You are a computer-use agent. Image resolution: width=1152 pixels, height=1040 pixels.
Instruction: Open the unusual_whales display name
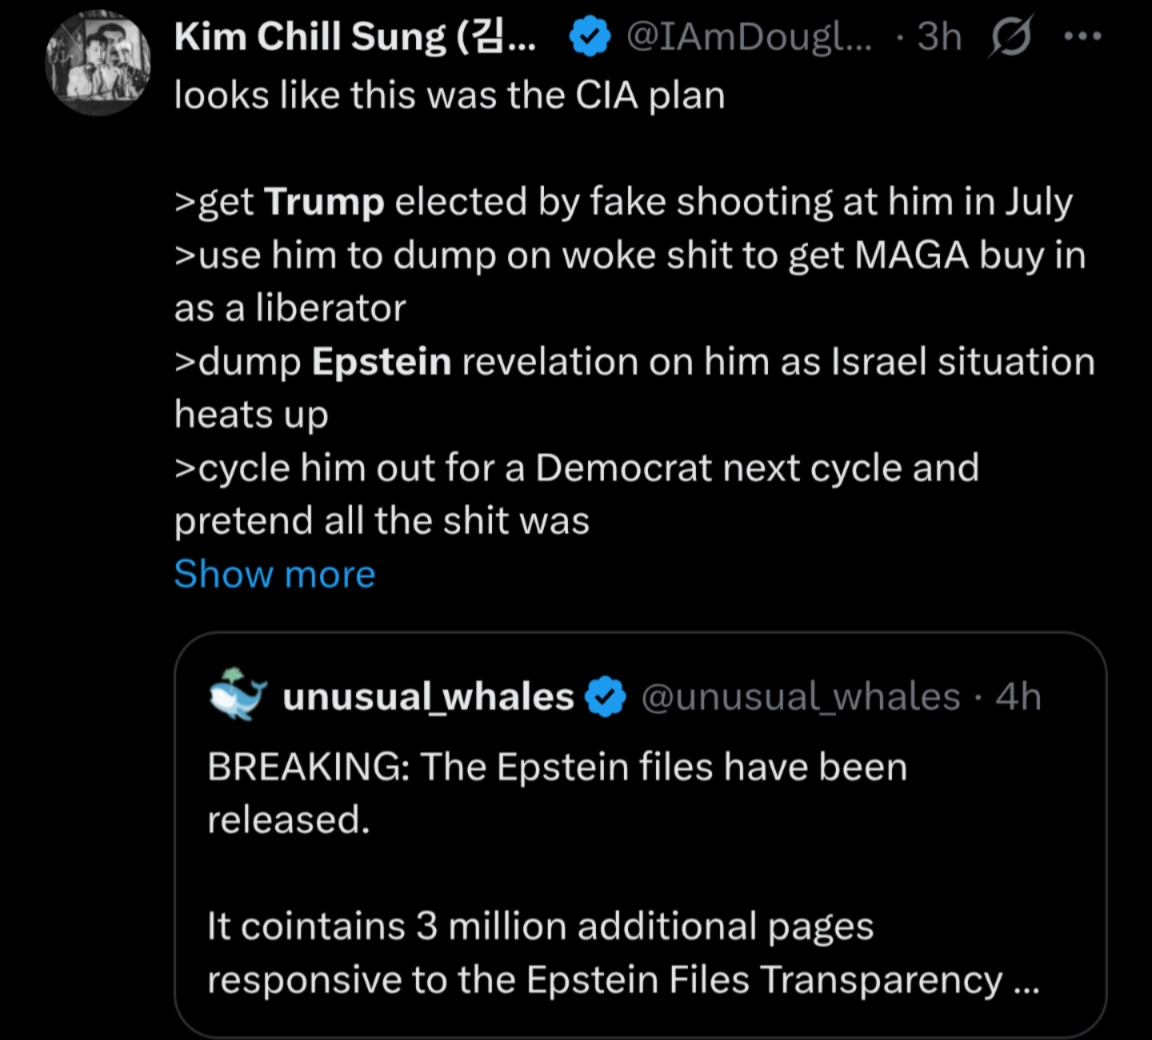[x=428, y=696]
